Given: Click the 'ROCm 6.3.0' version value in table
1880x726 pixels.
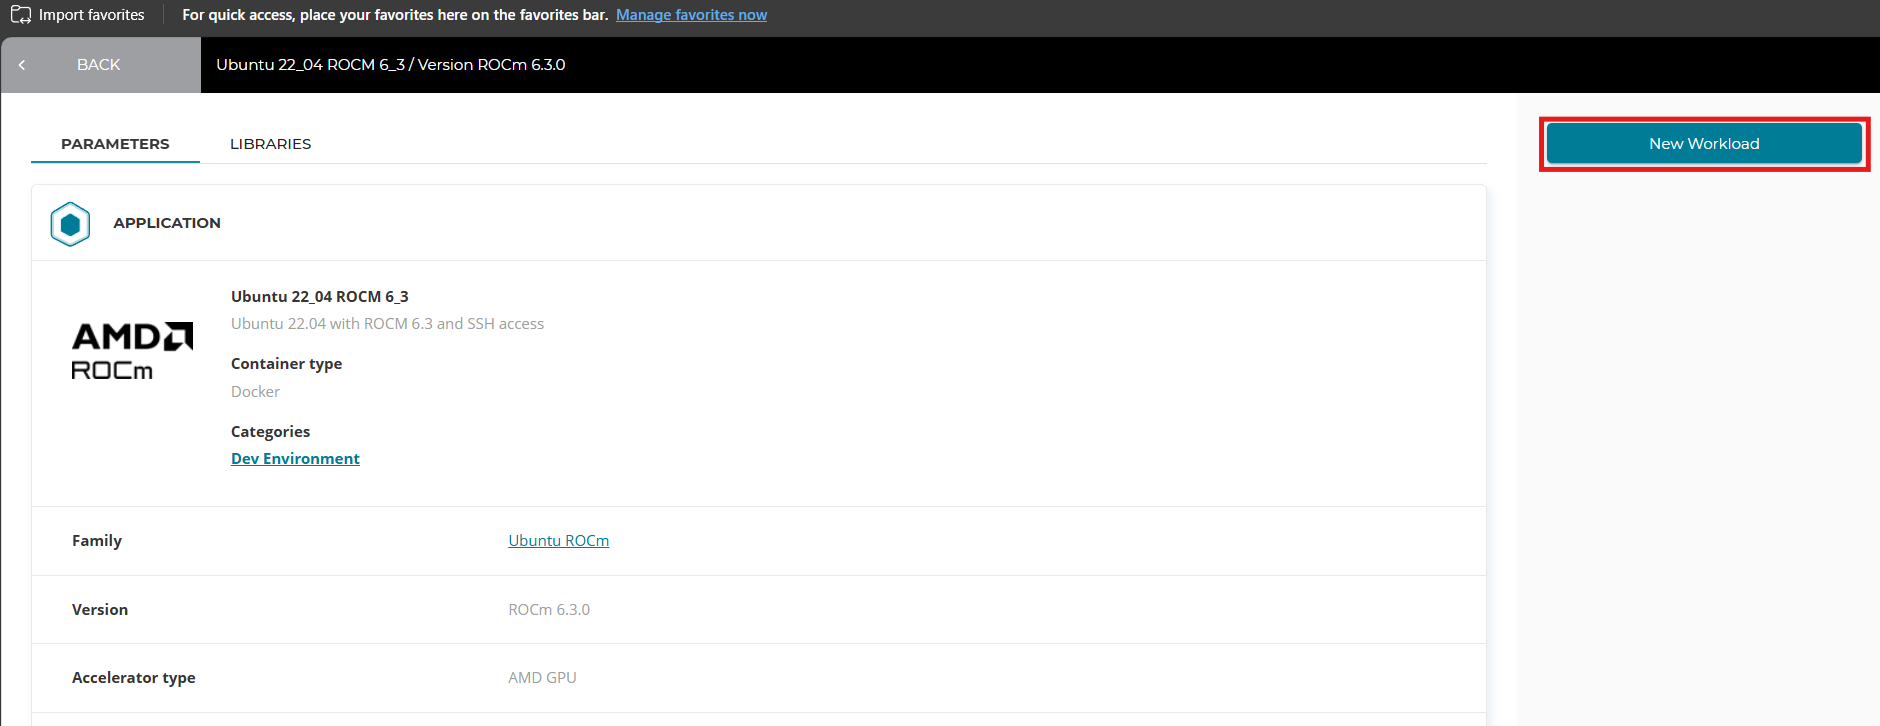Looking at the screenshot, I should click(549, 610).
